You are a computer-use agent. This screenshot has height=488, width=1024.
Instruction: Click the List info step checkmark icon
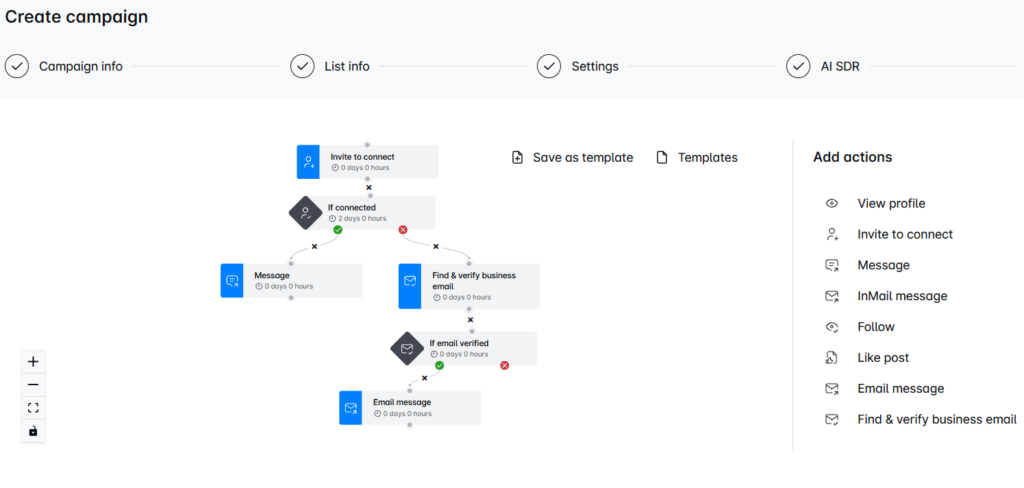point(302,66)
